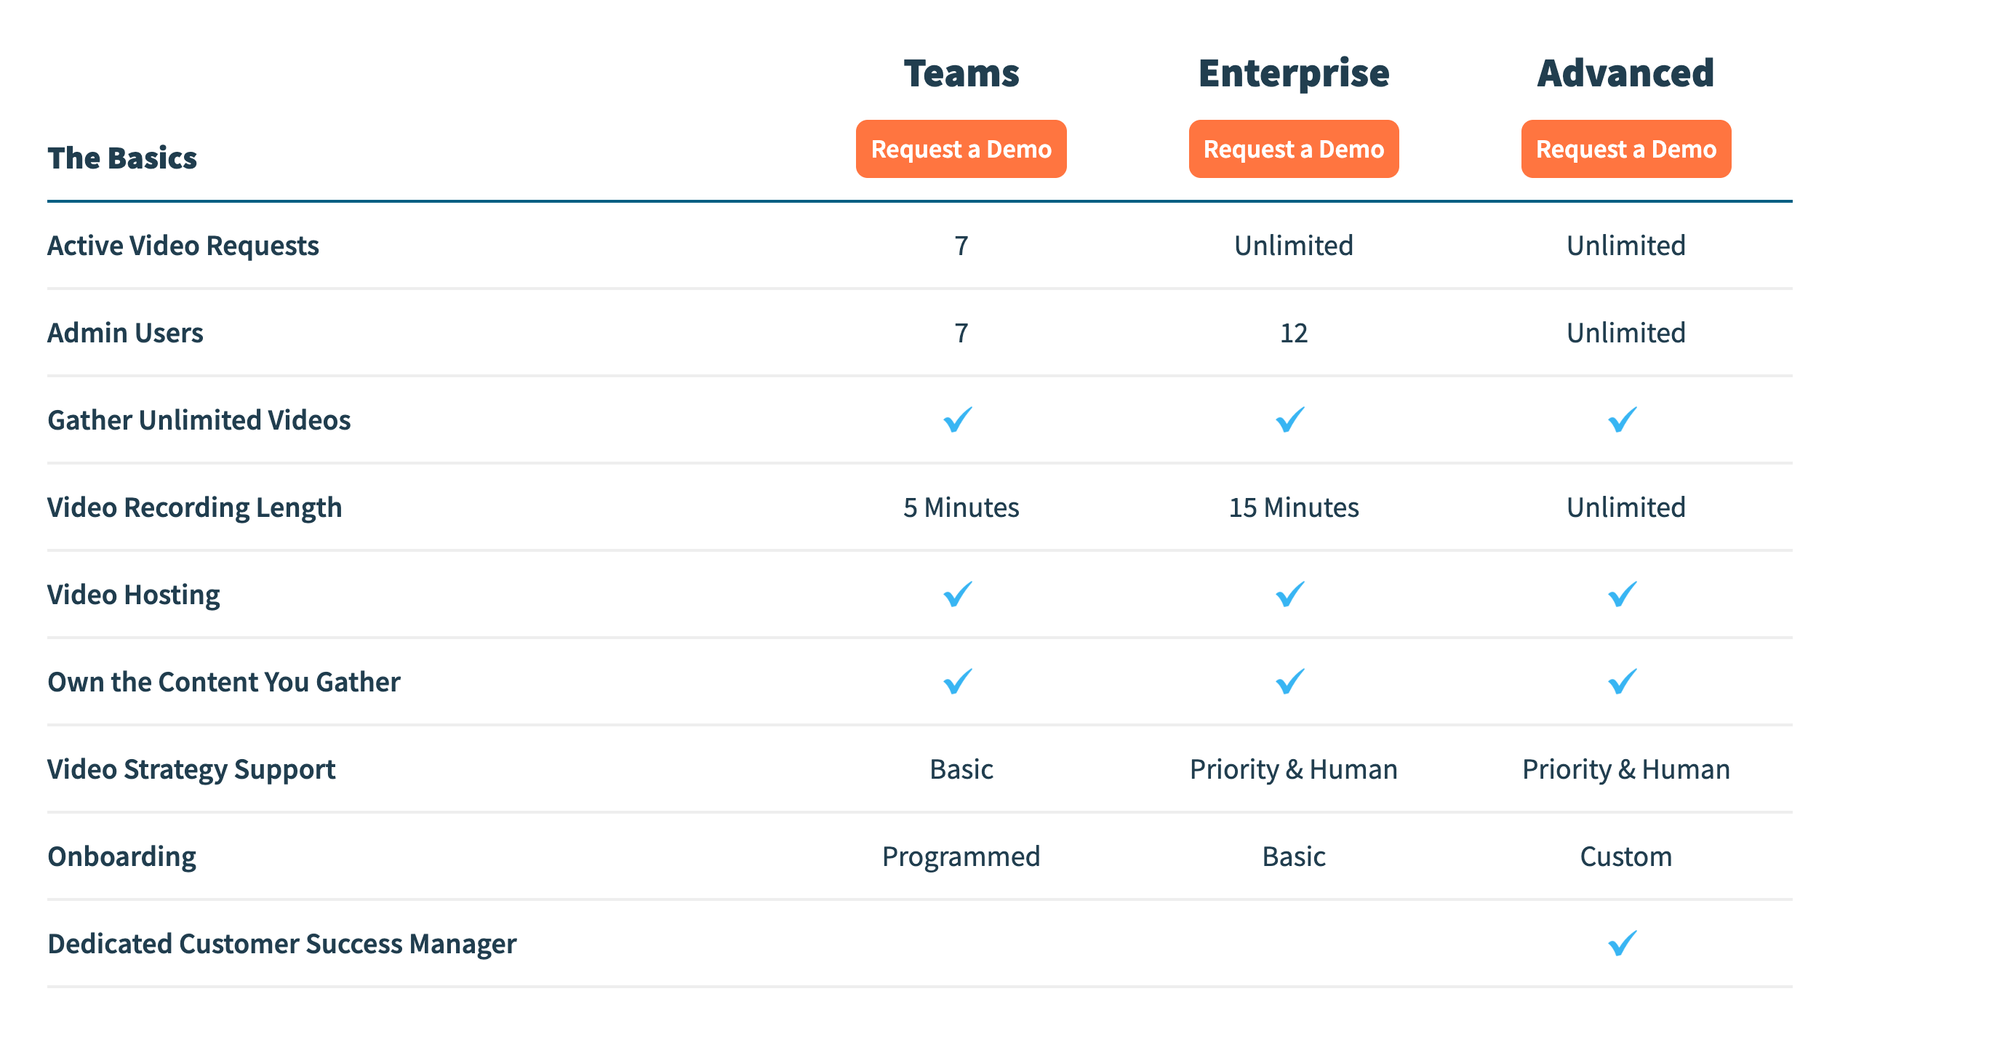Click Advanced's Custom onboarding value
This screenshot has height=1044, width=2000.
[1625, 857]
